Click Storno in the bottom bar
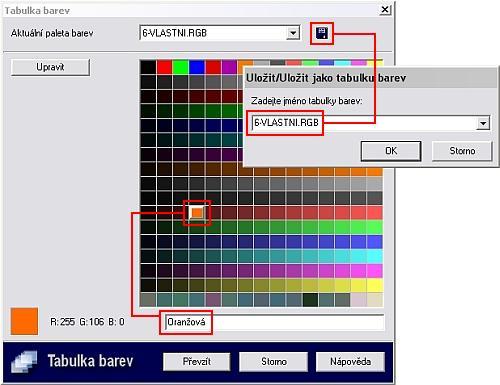The width and height of the screenshot is (500, 385). 274,362
